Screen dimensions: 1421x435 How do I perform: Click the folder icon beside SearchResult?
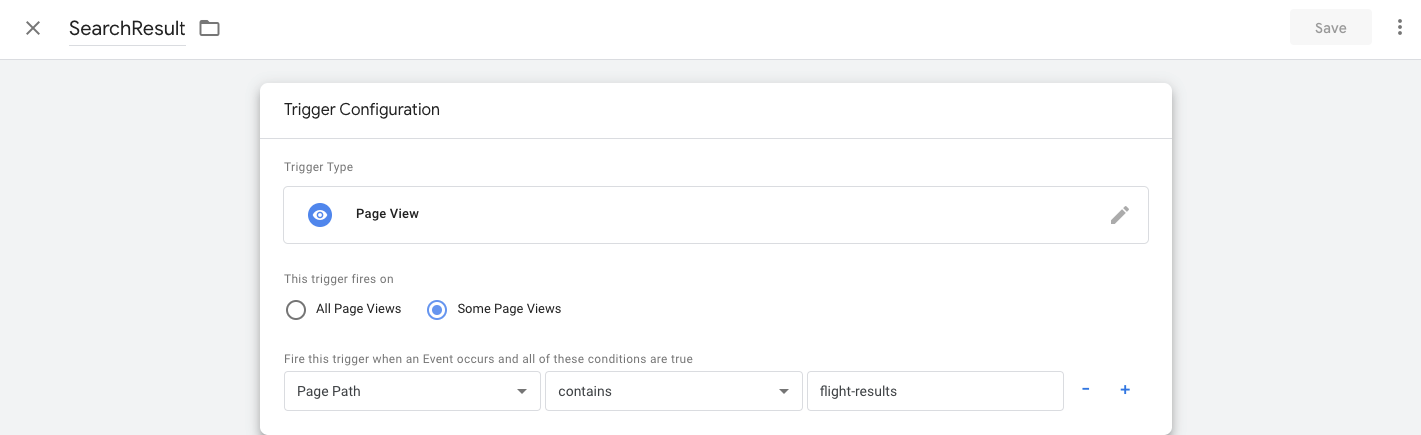[209, 28]
